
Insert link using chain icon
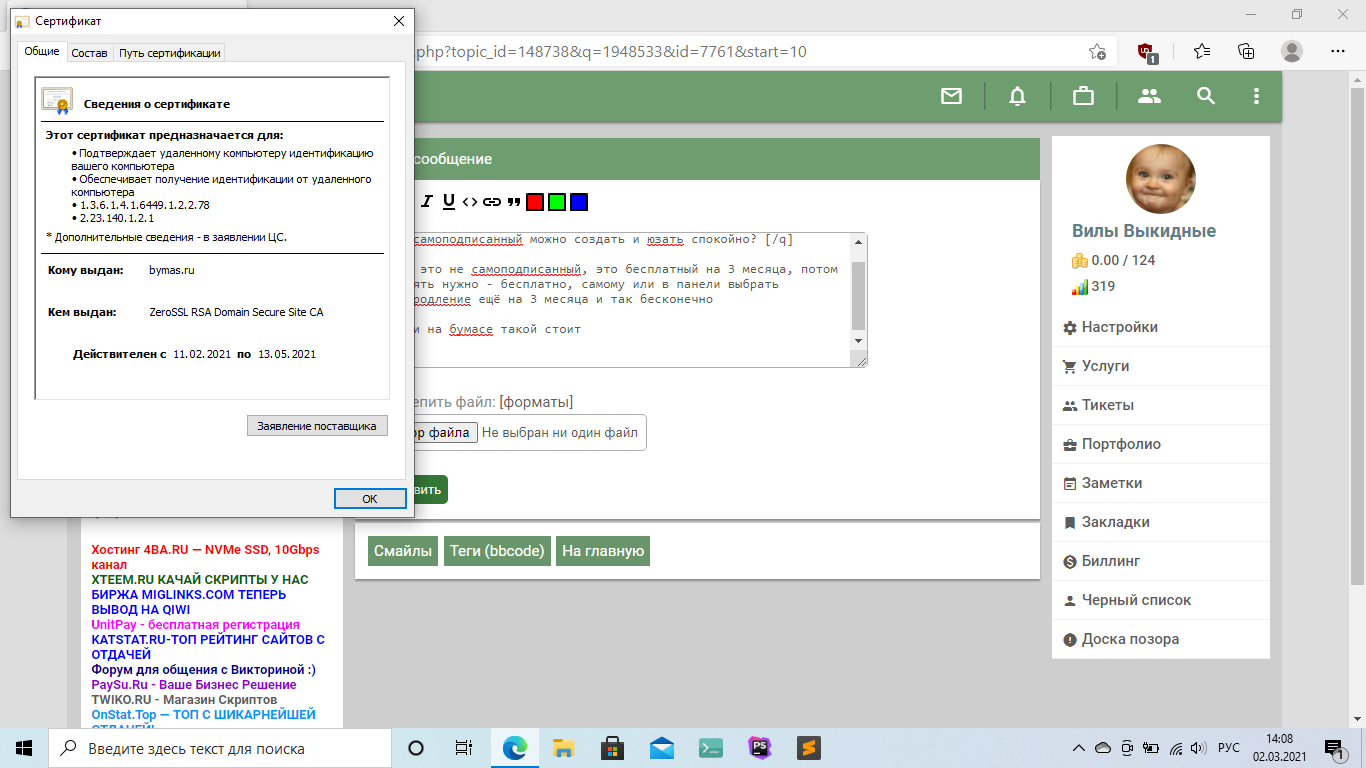491,202
